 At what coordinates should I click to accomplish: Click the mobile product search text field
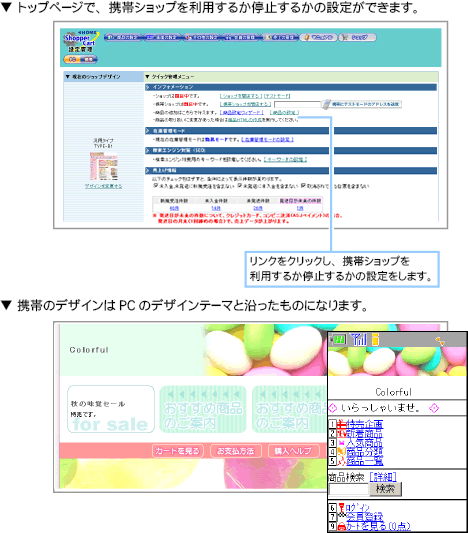pos(348,490)
